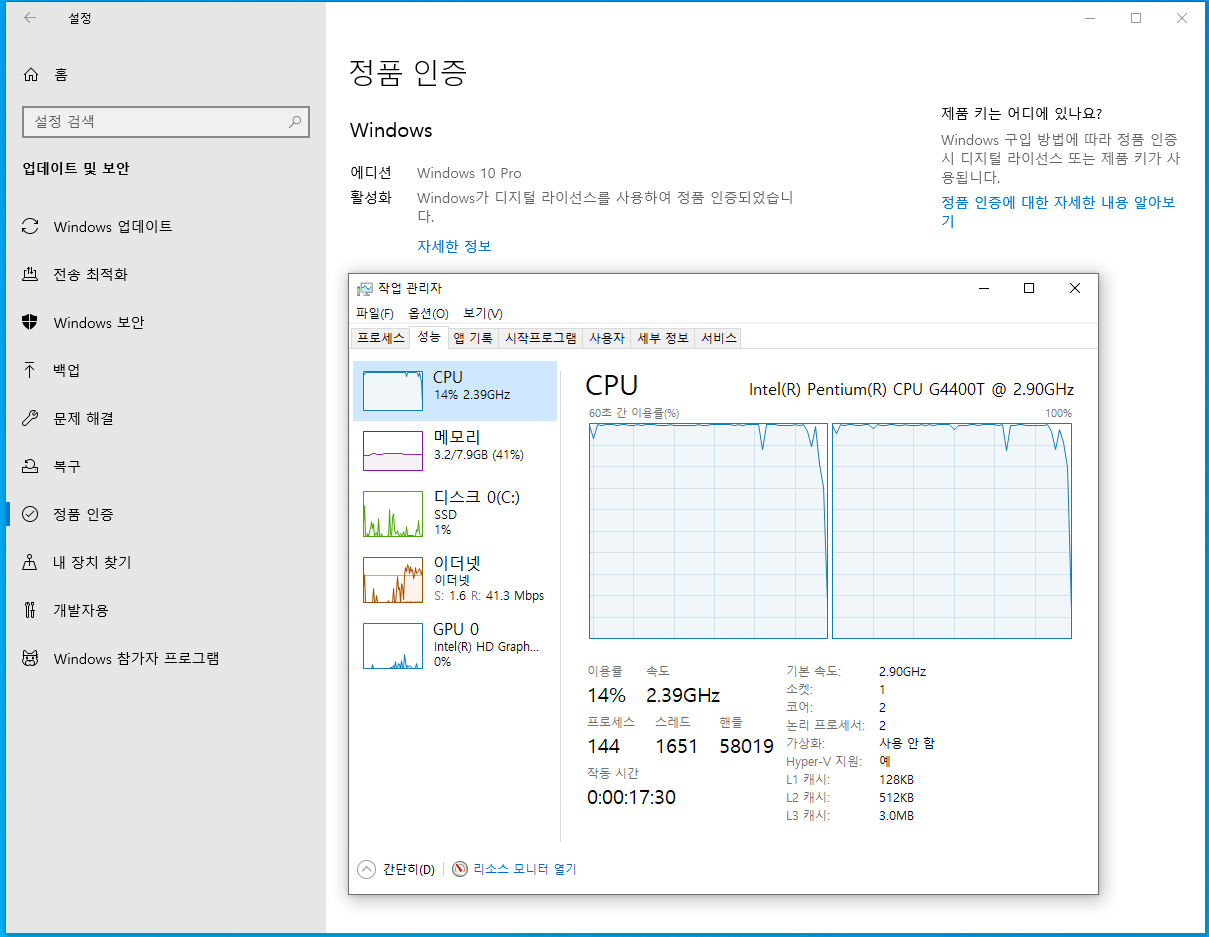Click the 가상화 value 사용 안 함
Viewport: 1209px width, 937px height.
pyautogui.click(x=906, y=743)
